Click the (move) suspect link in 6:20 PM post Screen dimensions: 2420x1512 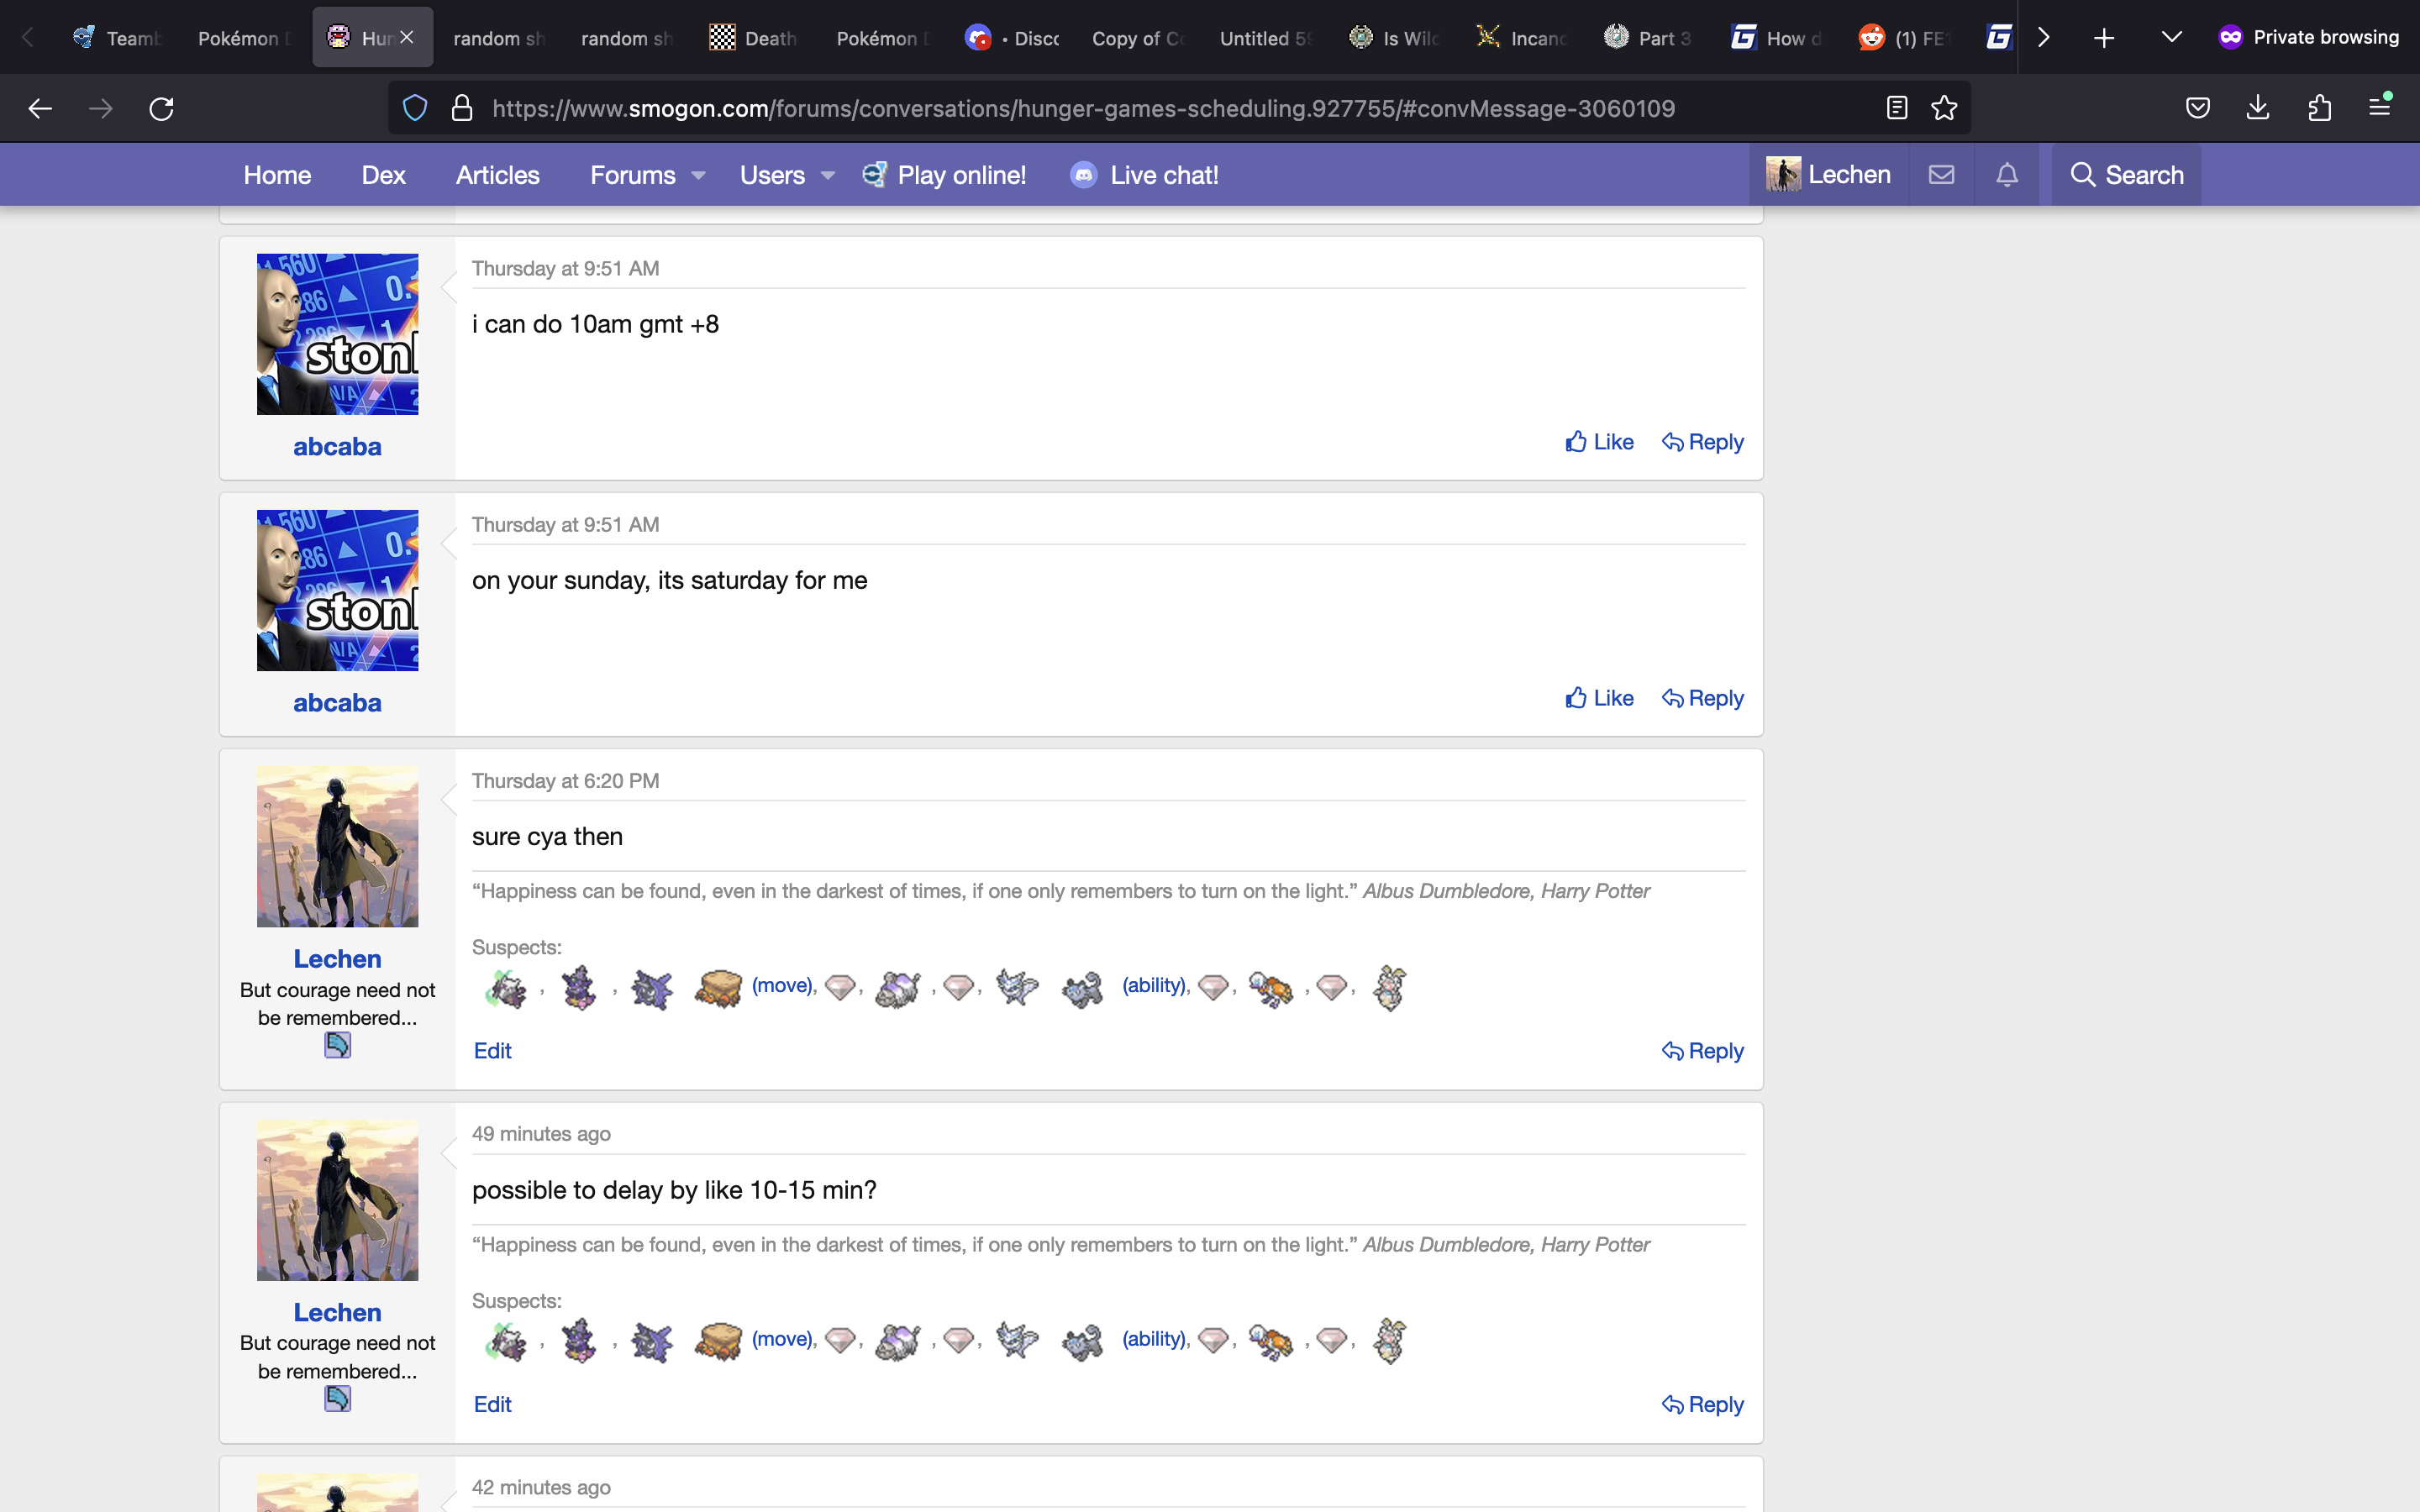click(x=782, y=986)
